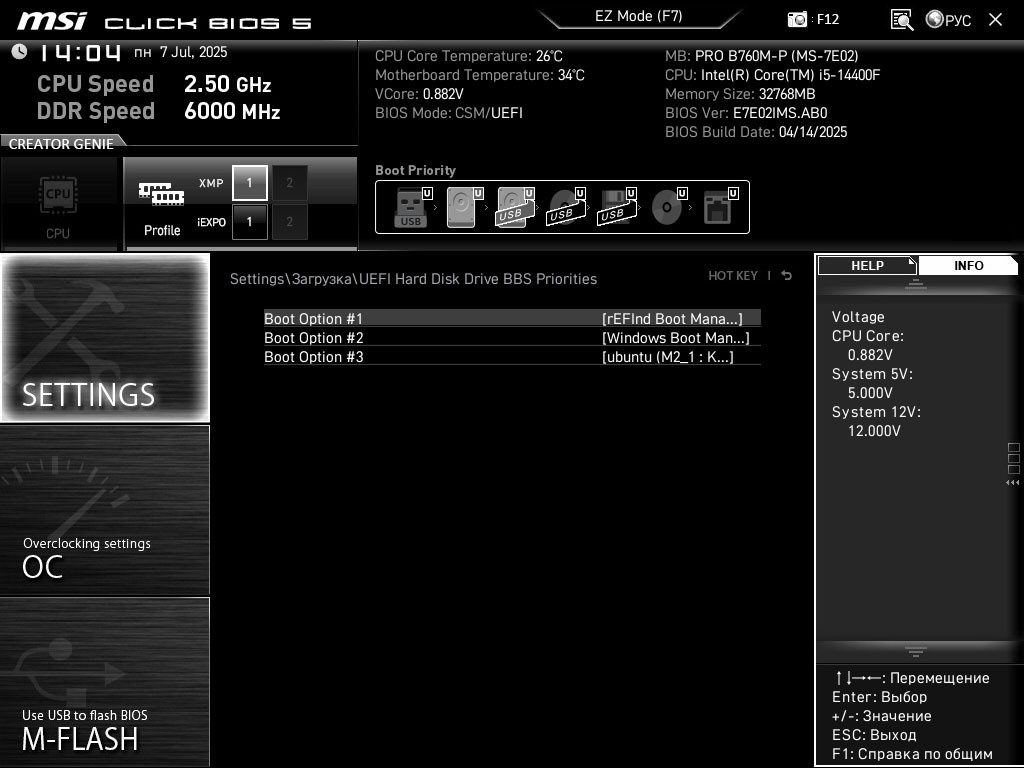Enable XMP profile 2
The image size is (1024, 768).
pyautogui.click(x=289, y=183)
